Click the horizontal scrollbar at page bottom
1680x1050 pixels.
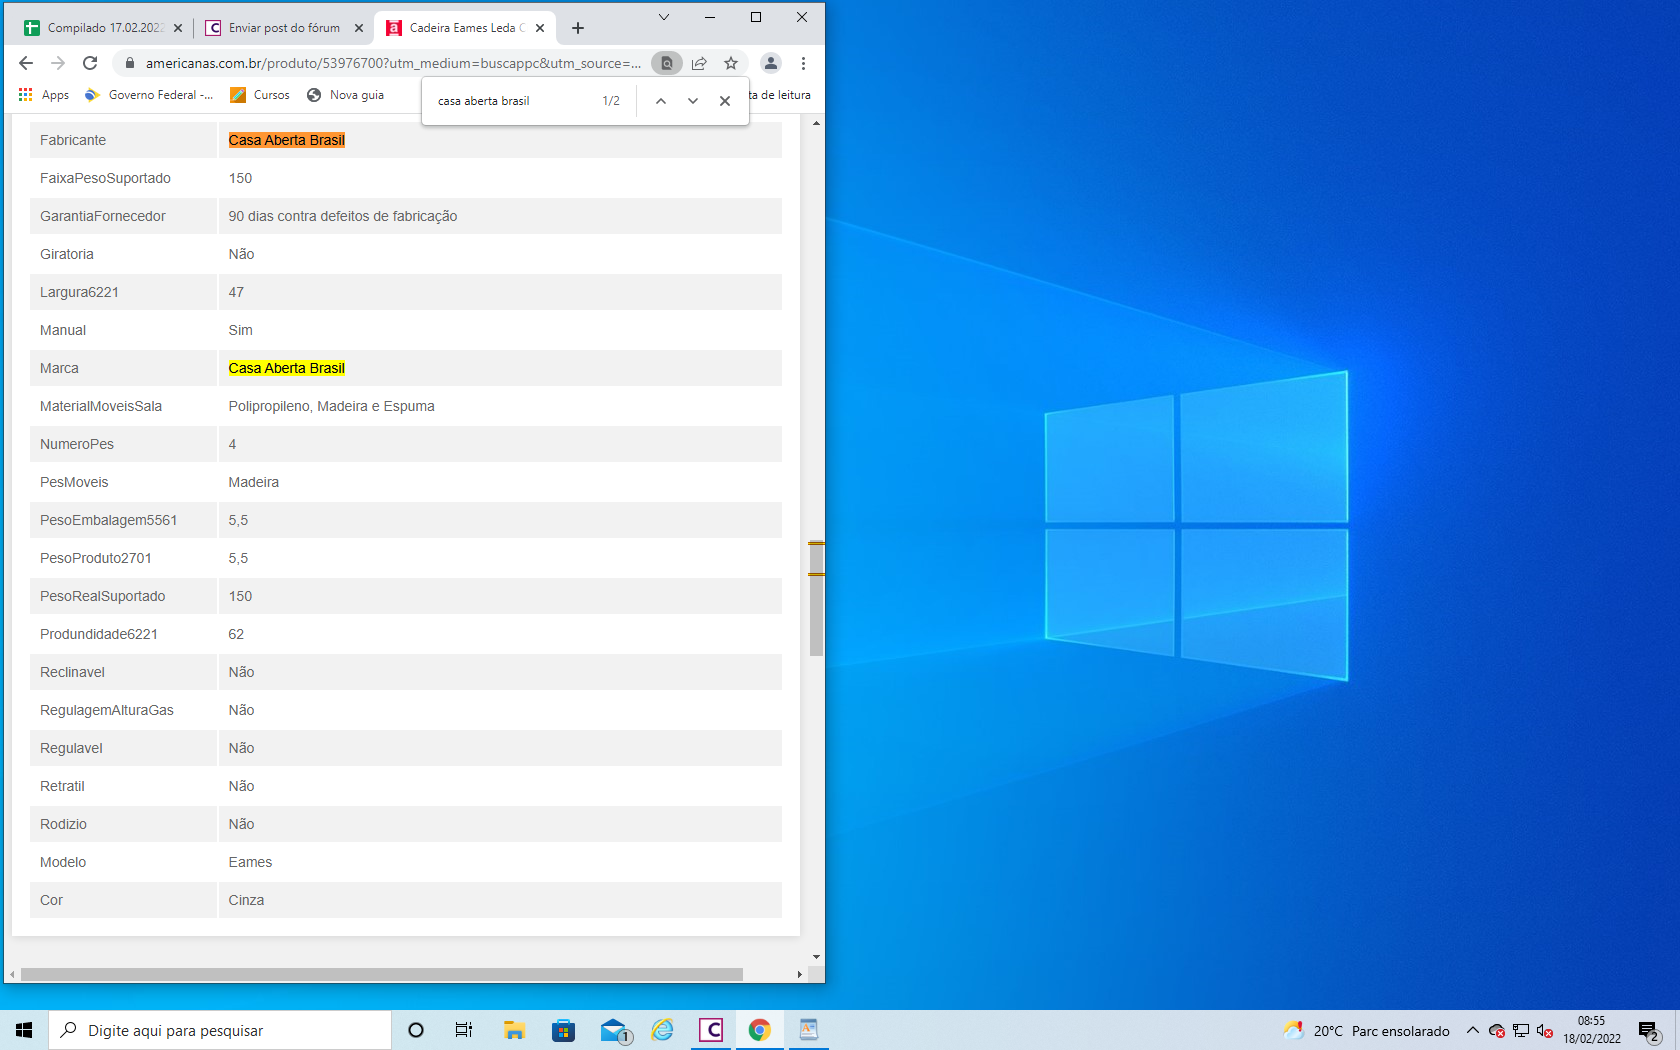tap(380, 974)
